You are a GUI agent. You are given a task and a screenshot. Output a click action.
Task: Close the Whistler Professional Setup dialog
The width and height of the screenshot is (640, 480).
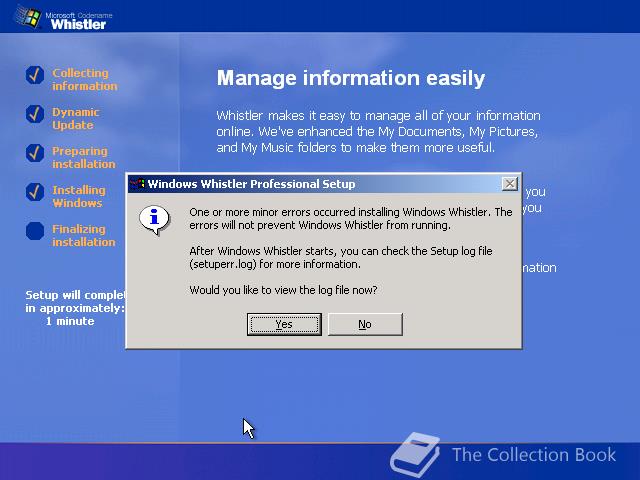tap(509, 184)
